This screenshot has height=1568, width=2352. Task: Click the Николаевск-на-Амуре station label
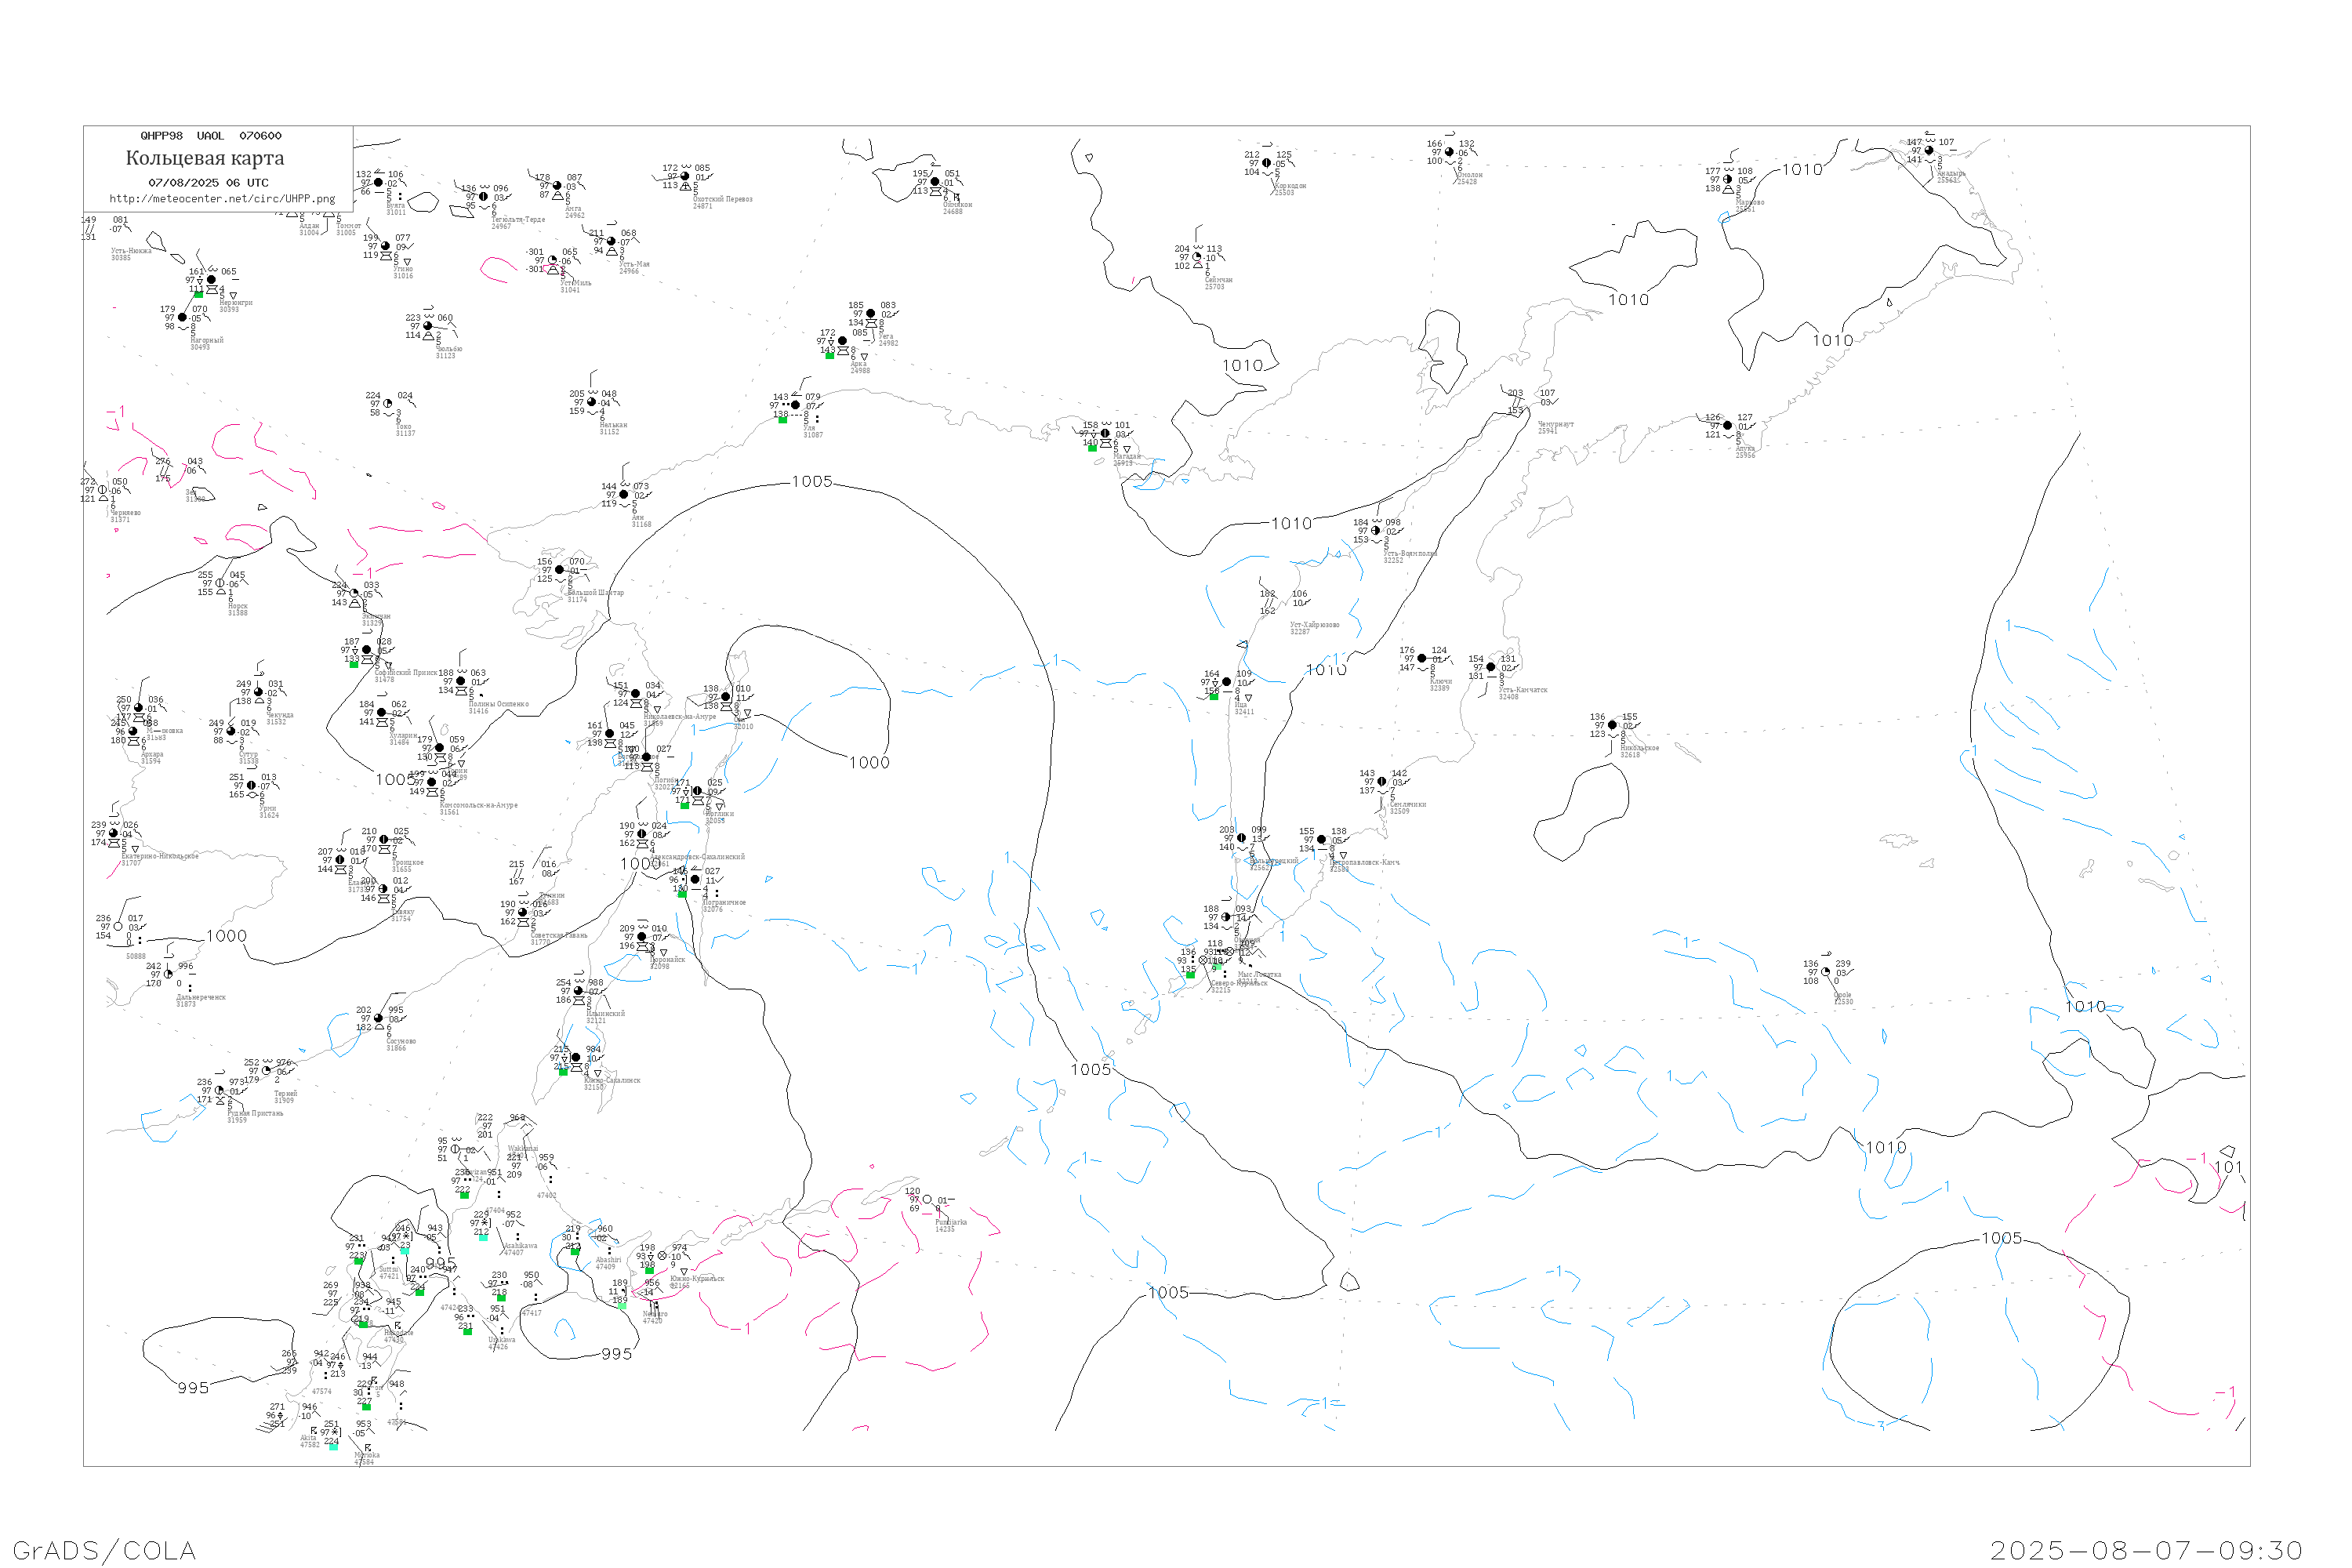(680, 717)
